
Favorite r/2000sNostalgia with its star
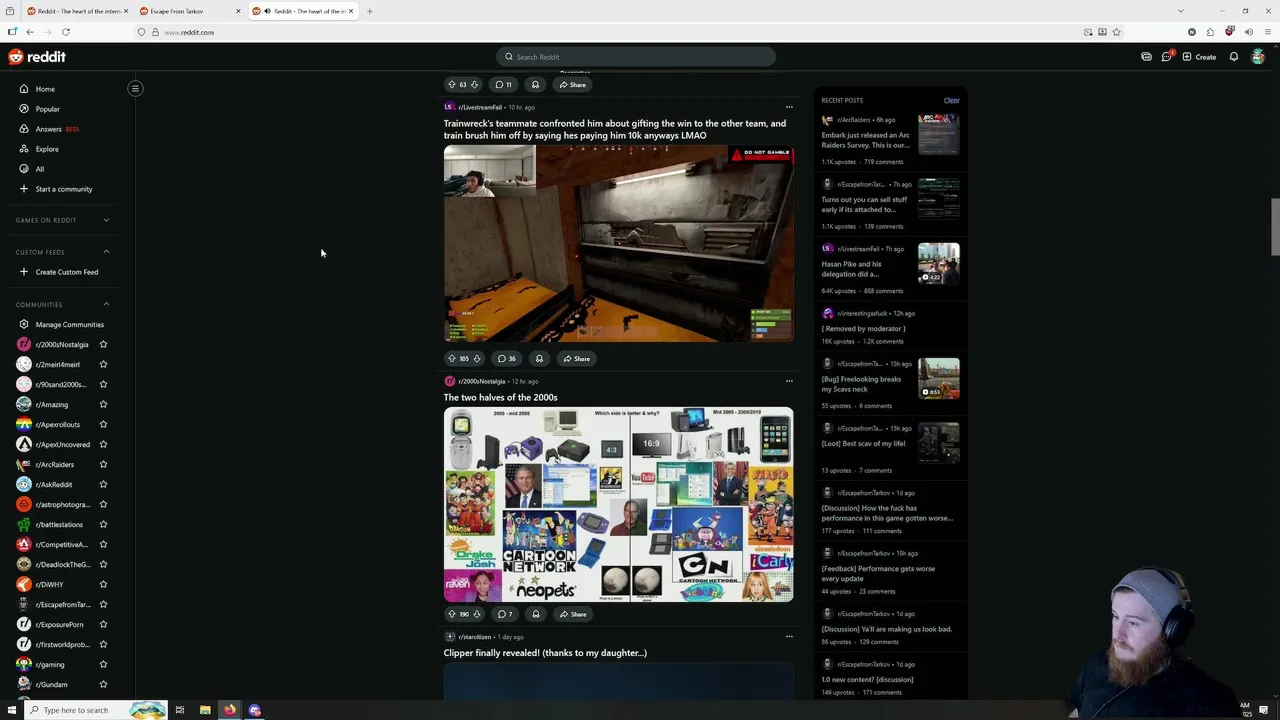pos(103,344)
